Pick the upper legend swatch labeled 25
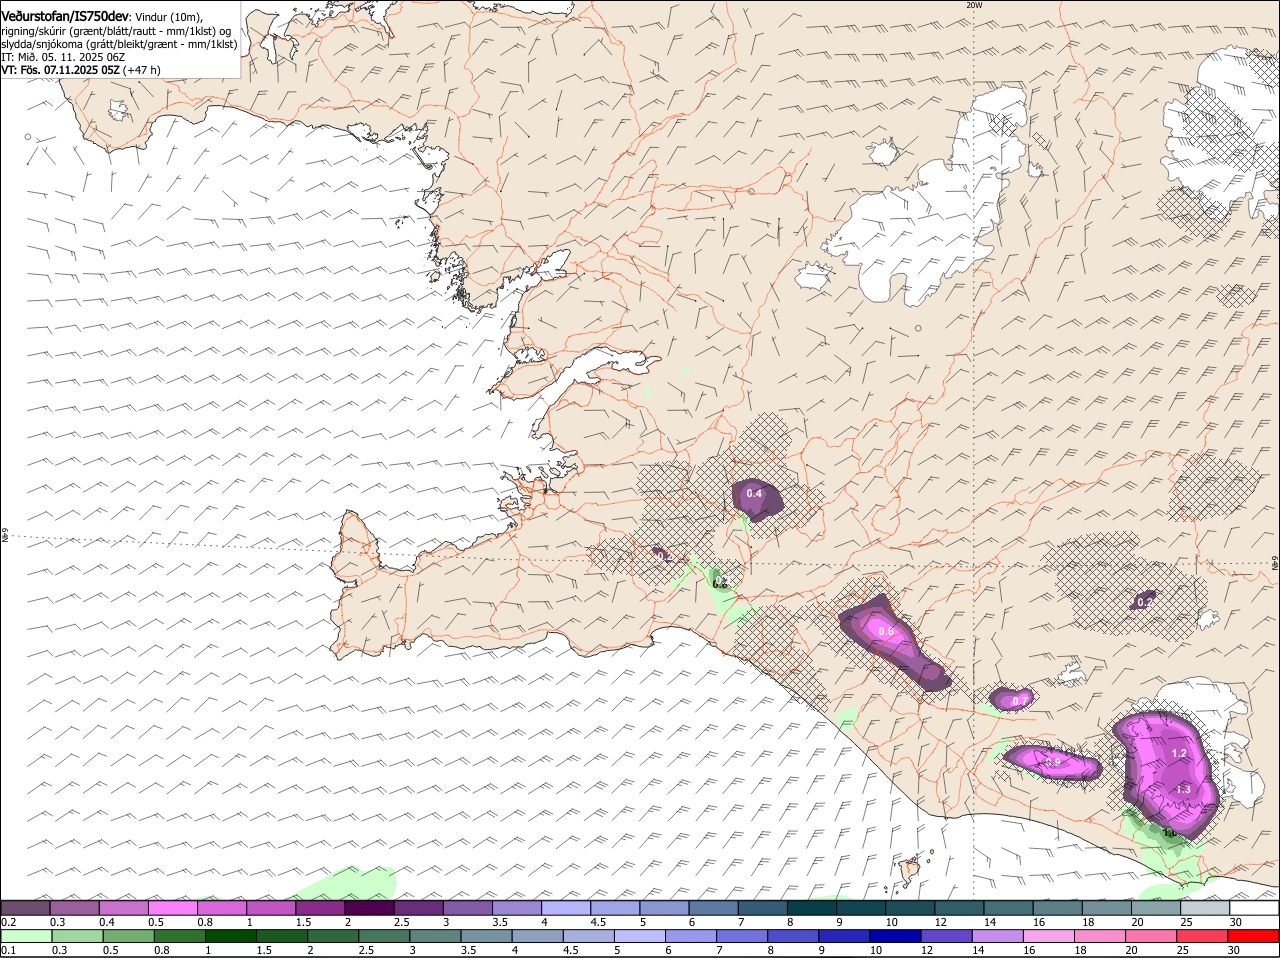 [1206, 908]
